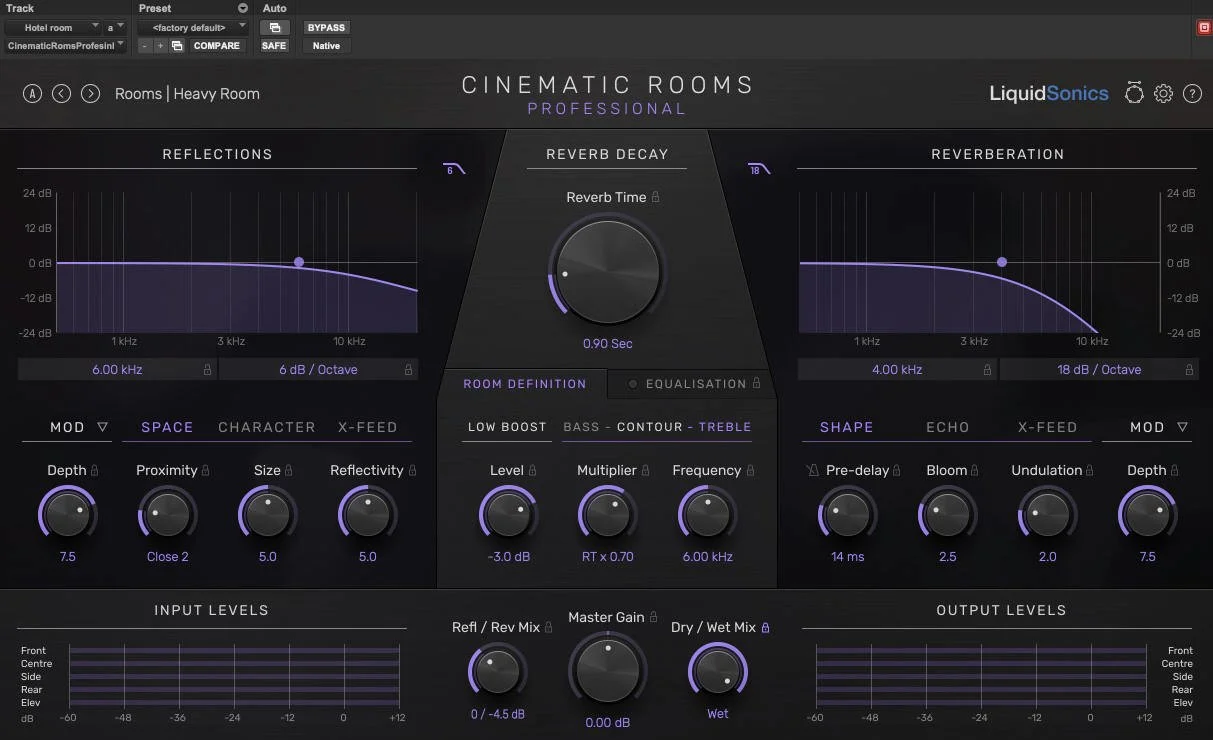Toggle the Pre-delay parameter lock
The height and width of the screenshot is (740, 1213).
pos(897,470)
